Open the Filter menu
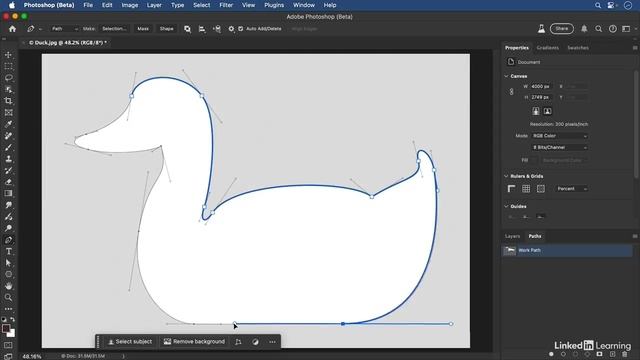The width and height of the screenshot is (640, 360). click(226, 5)
